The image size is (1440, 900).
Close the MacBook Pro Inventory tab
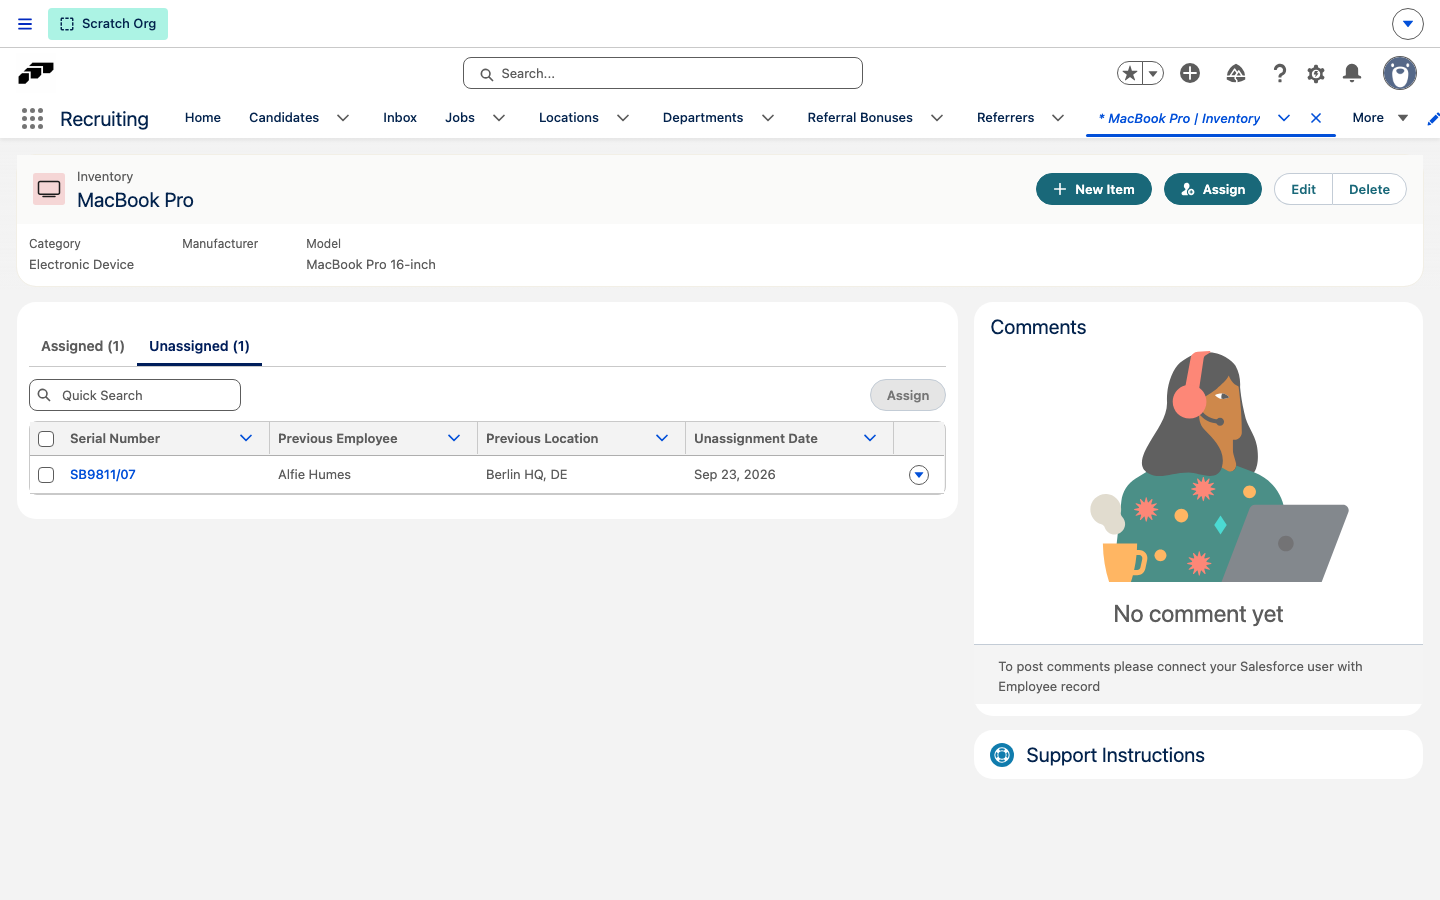[1316, 118]
